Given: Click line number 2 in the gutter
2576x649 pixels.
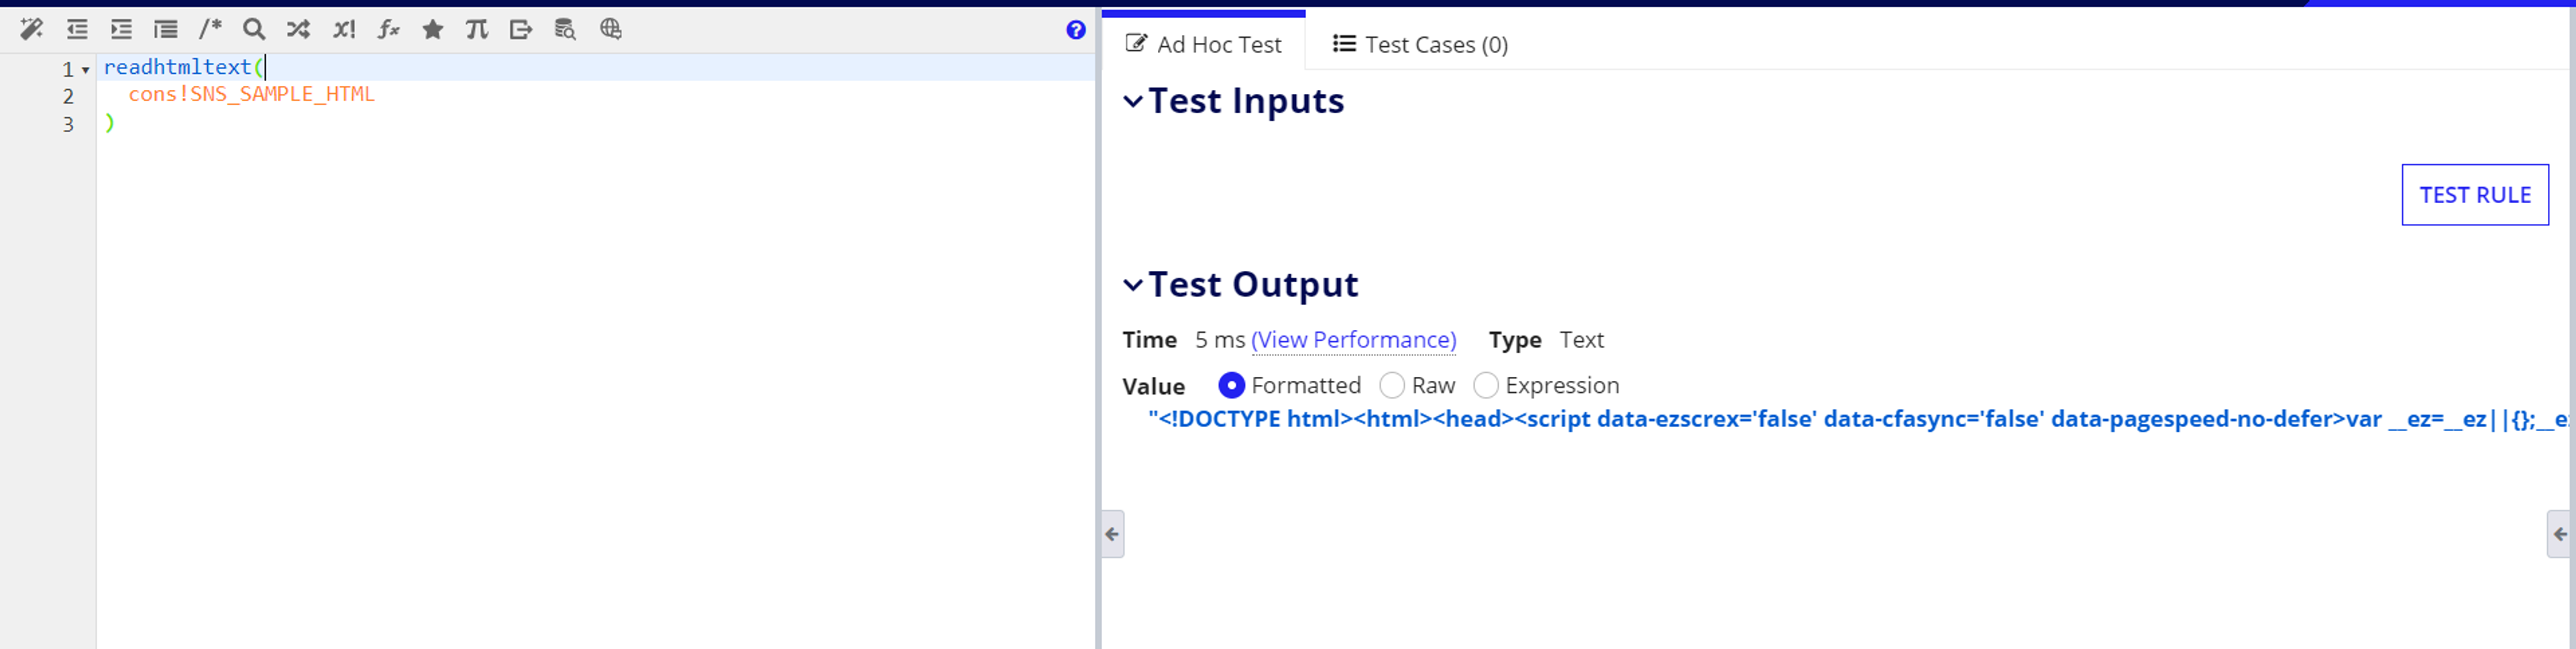Looking at the screenshot, I should coord(68,97).
